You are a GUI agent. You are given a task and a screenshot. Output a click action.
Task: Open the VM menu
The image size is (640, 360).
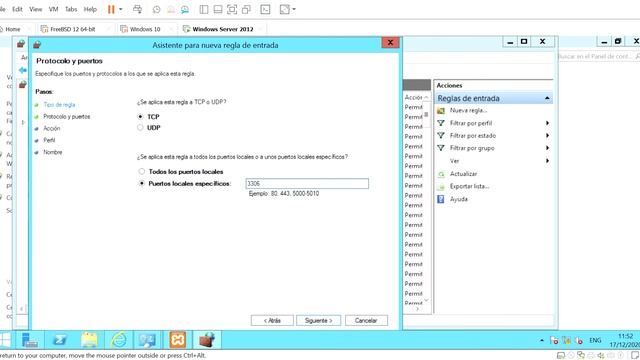coord(53,9)
